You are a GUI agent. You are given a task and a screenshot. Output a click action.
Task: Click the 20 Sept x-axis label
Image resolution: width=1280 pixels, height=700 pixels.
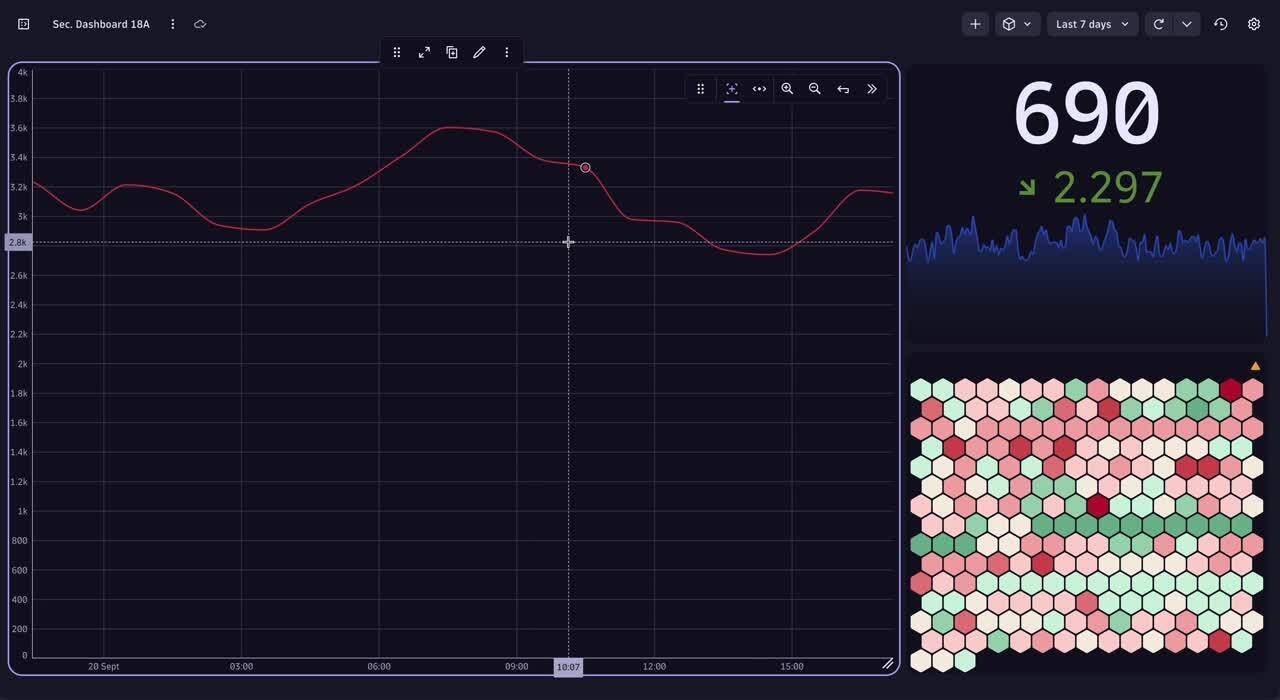click(x=104, y=666)
